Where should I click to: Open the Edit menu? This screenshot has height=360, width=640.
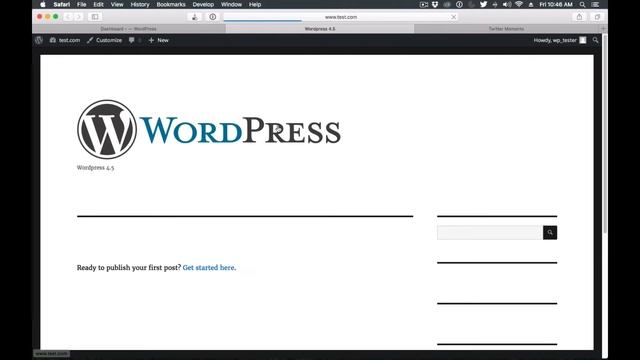point(98,4)
